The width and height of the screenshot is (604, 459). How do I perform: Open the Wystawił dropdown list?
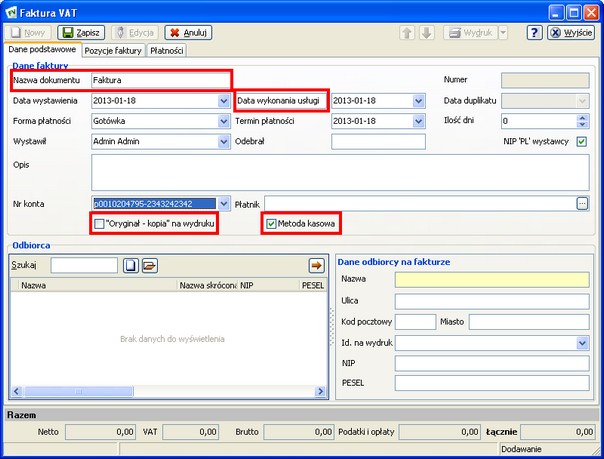click(x=223, y=141)
